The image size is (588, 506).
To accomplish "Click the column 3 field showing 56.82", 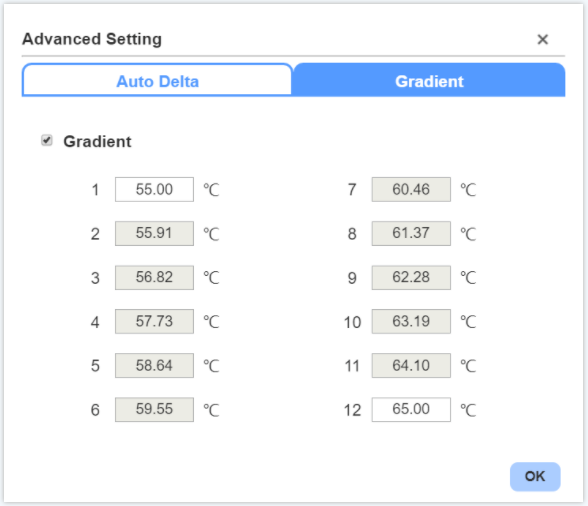I will point(154,278).
